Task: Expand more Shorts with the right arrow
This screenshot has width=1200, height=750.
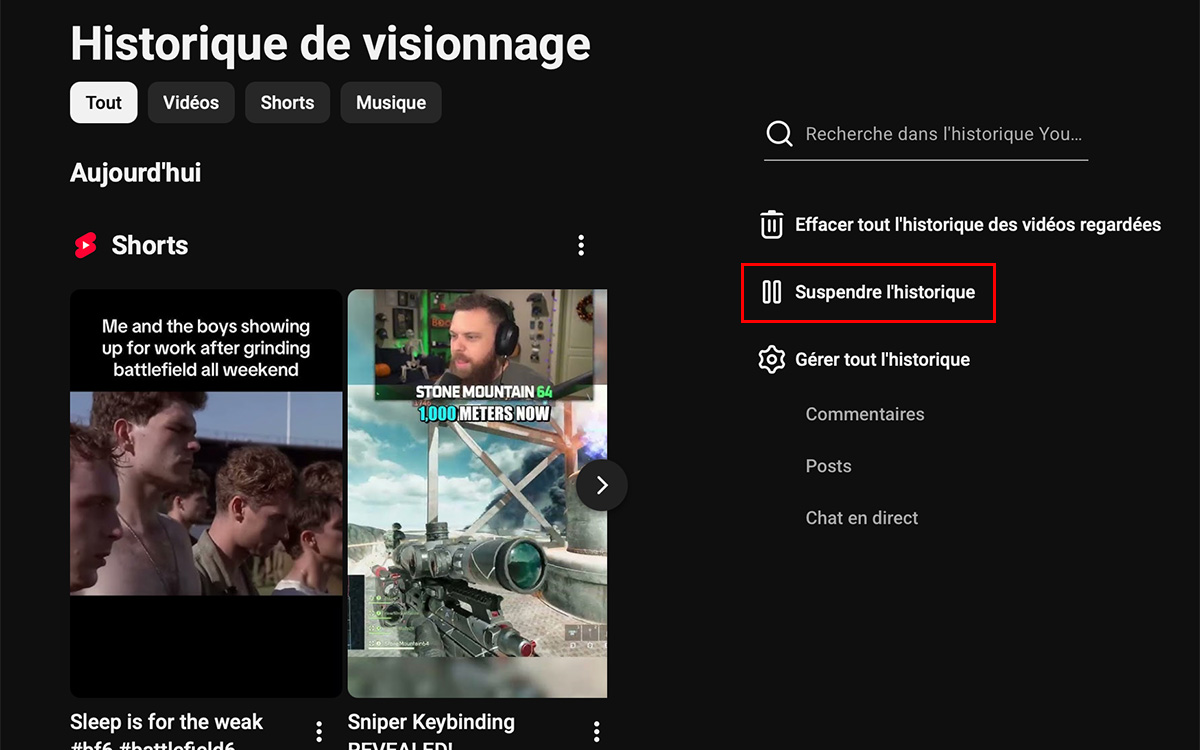Action: (x=601, y=485)
